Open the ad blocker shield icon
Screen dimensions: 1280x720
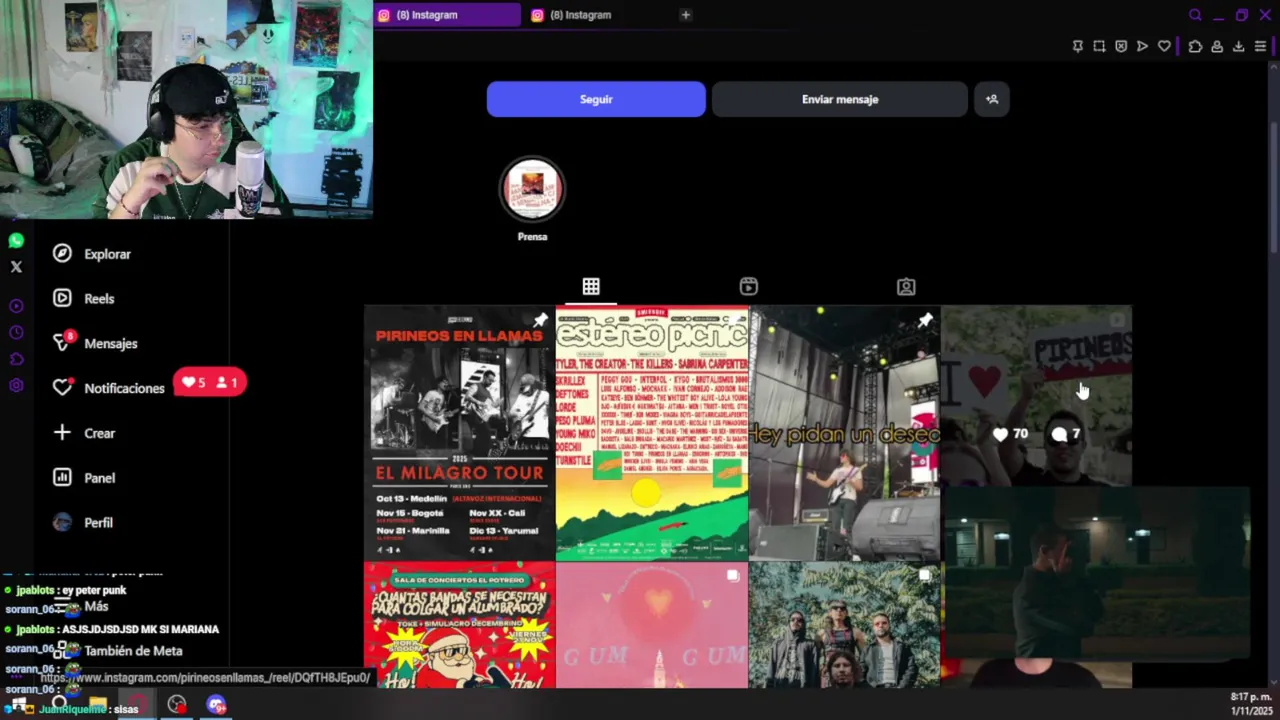tap(1121, 46)
